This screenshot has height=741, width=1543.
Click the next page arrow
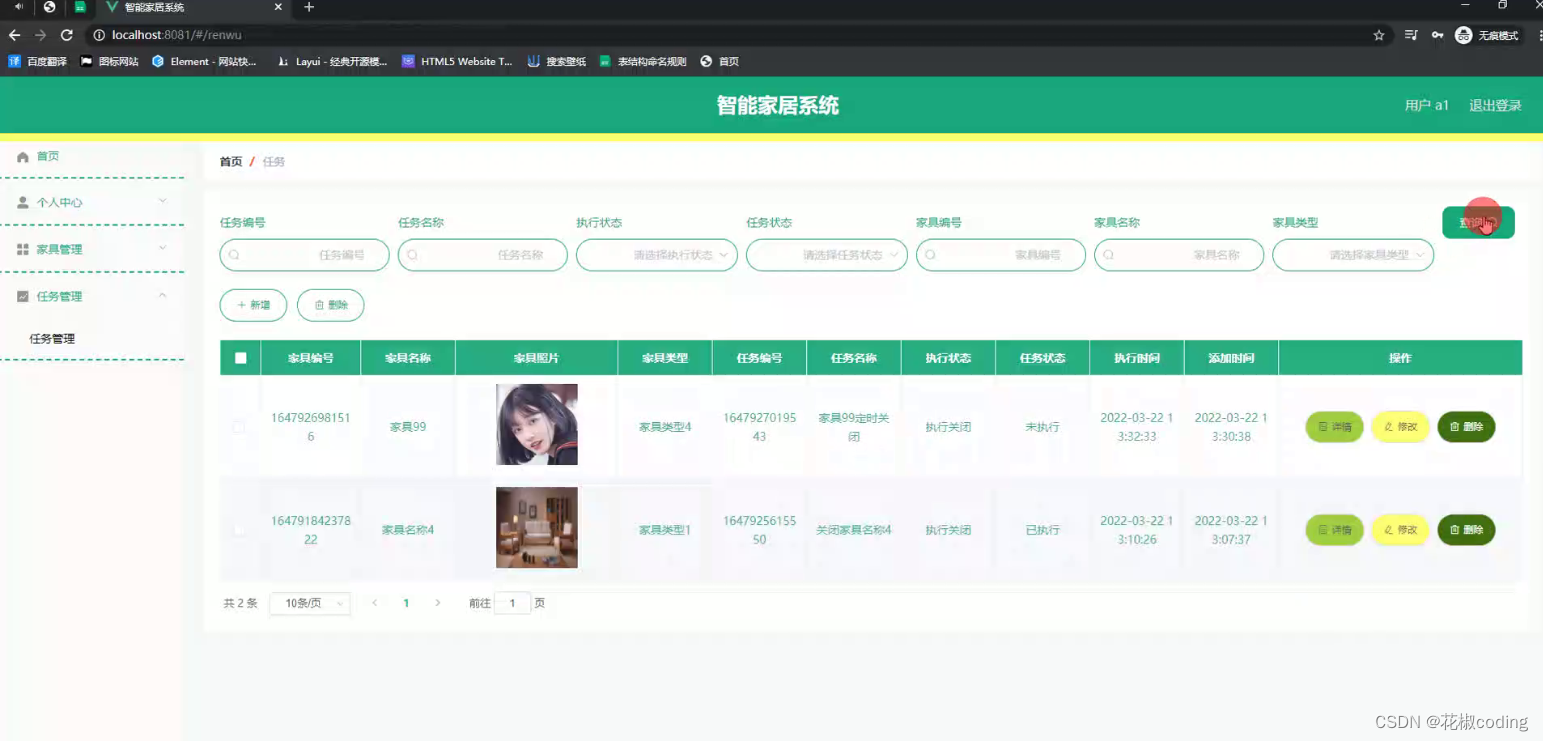click(437, 603)
